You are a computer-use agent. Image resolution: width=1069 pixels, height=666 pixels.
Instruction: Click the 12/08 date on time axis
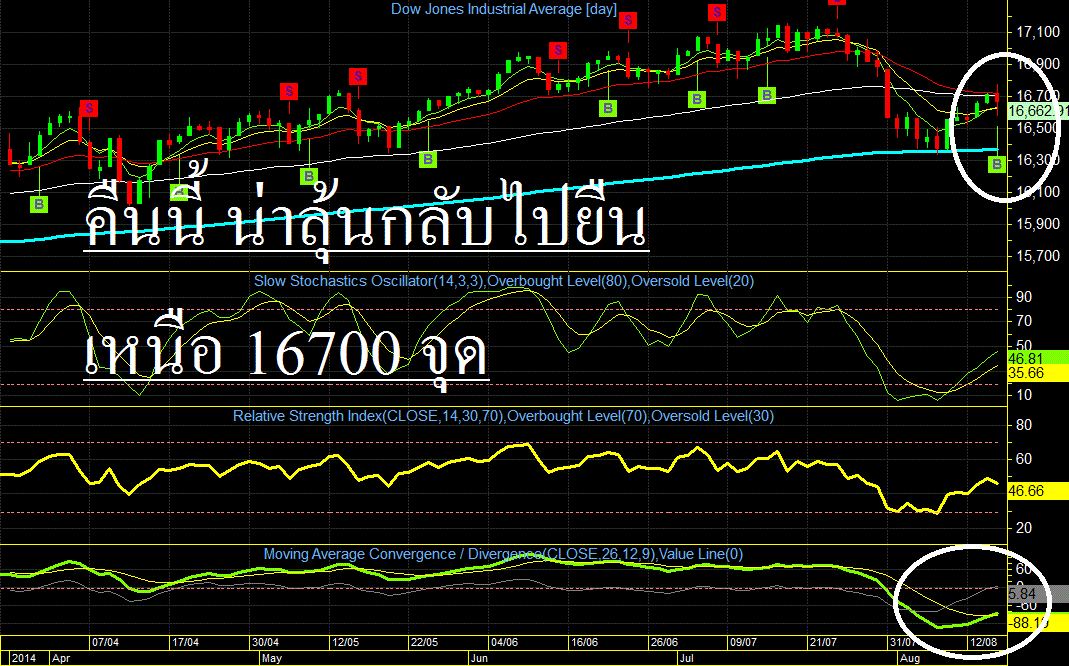pos(983,642)
